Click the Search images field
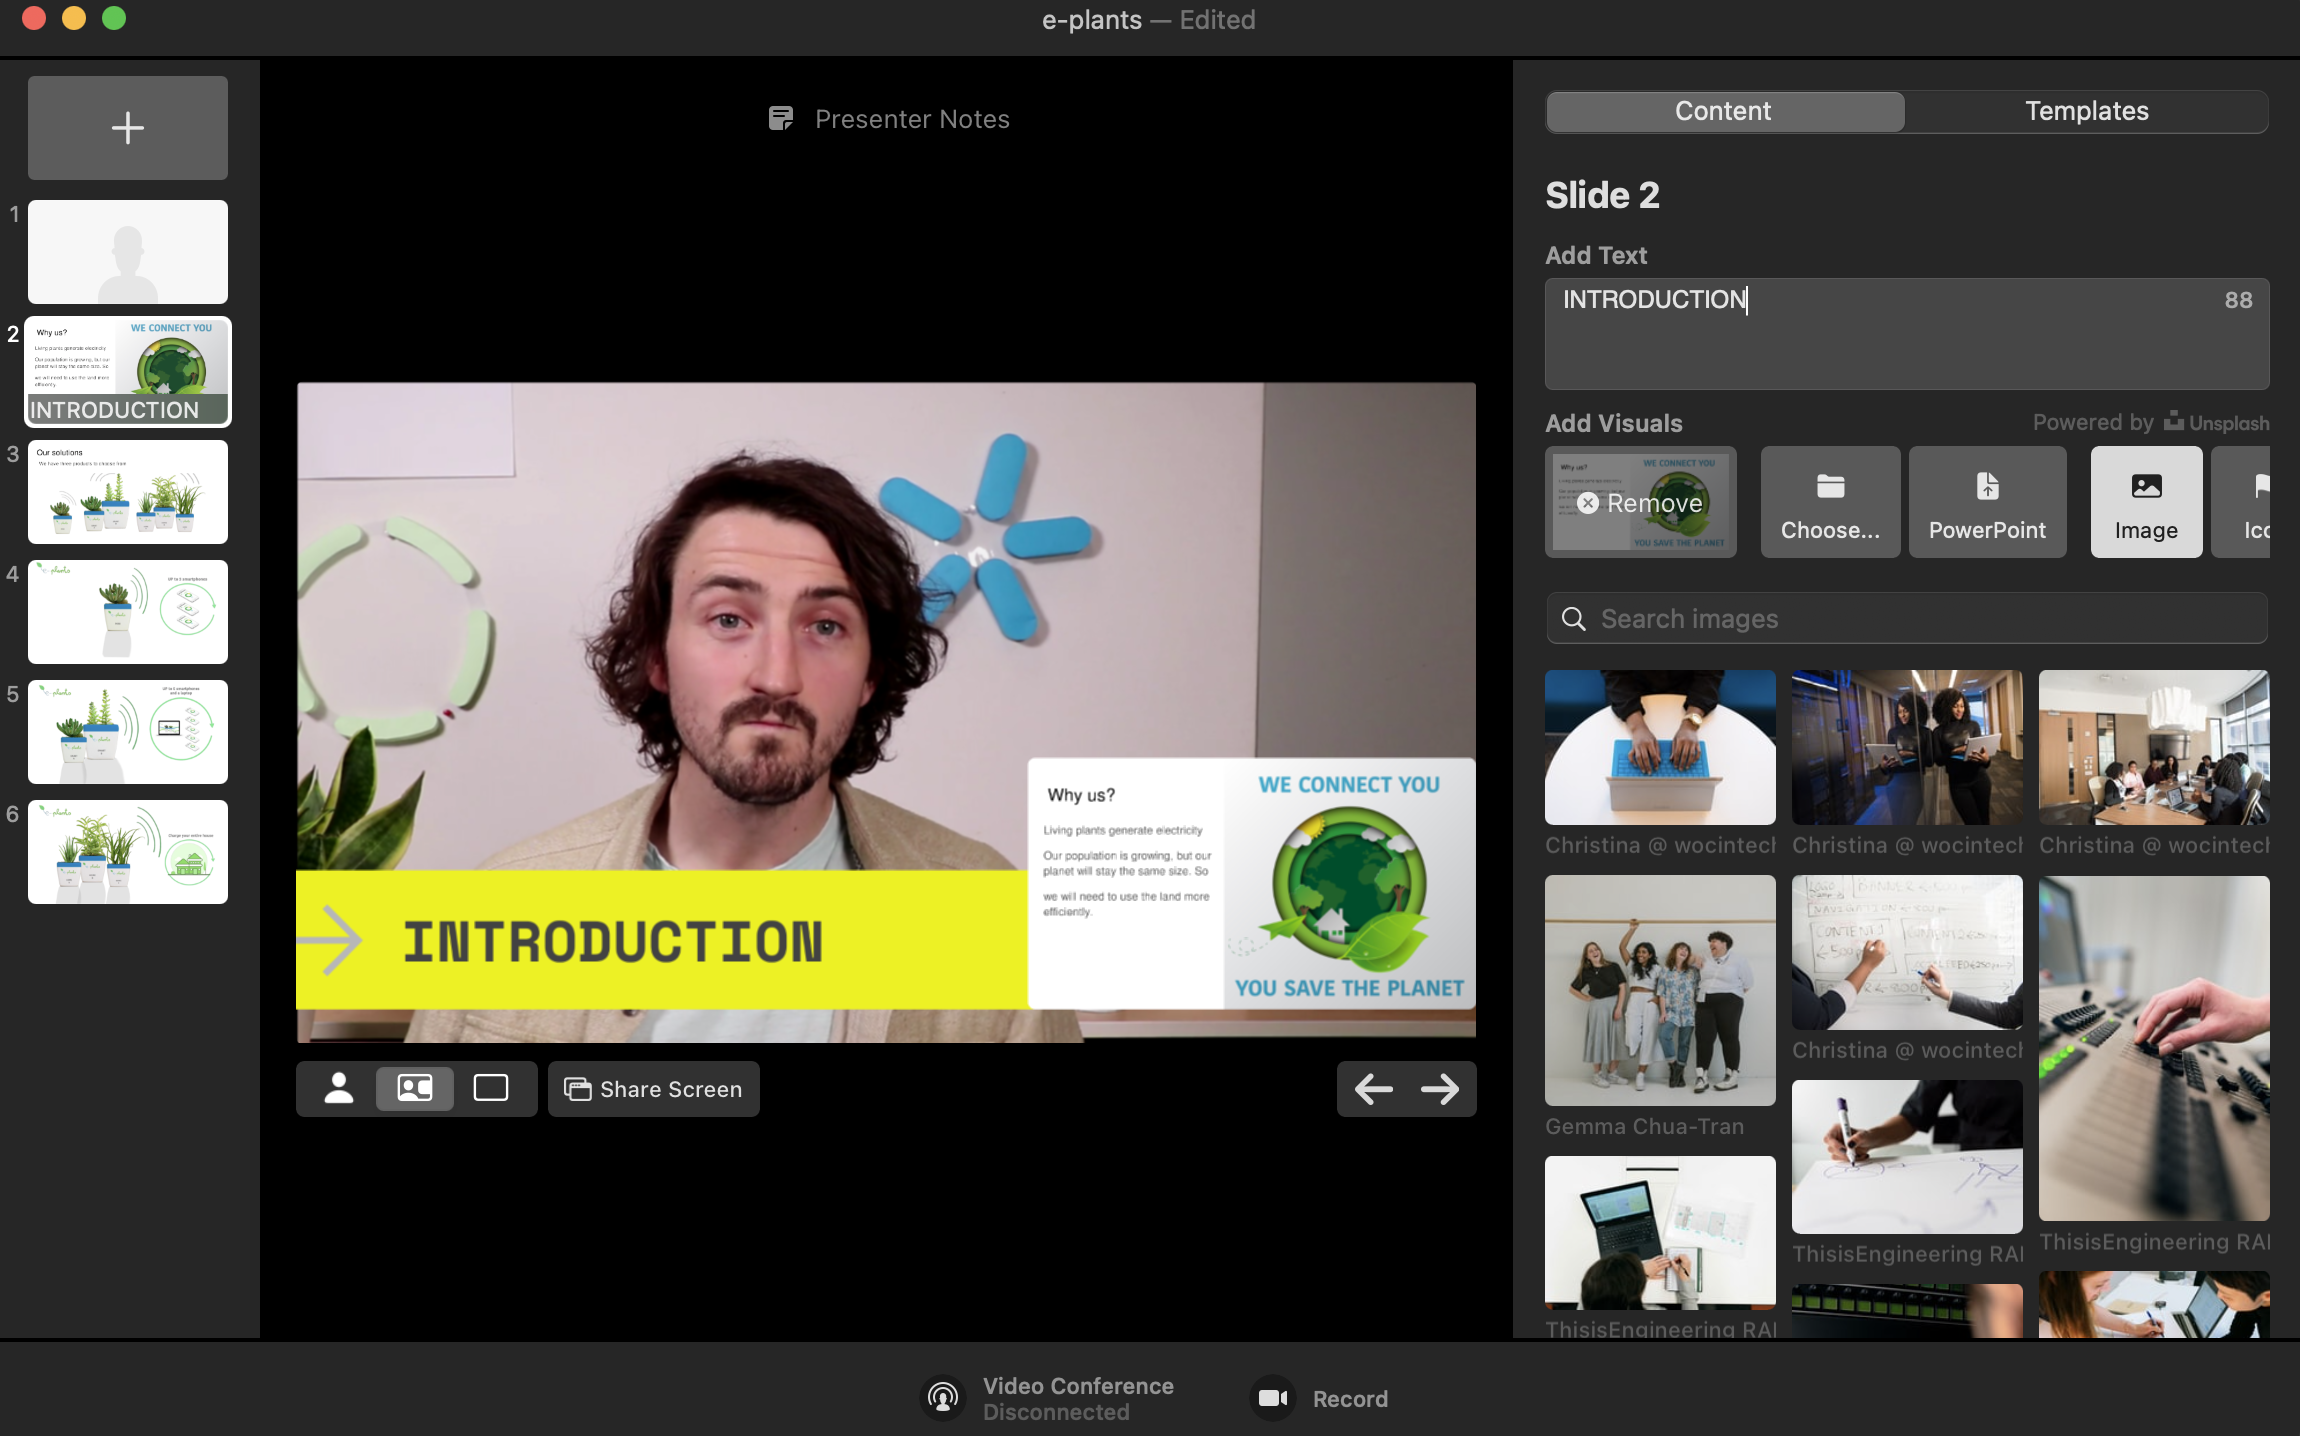Viewport: 2300px width, 1436px height. click(x=1906, y=619)
